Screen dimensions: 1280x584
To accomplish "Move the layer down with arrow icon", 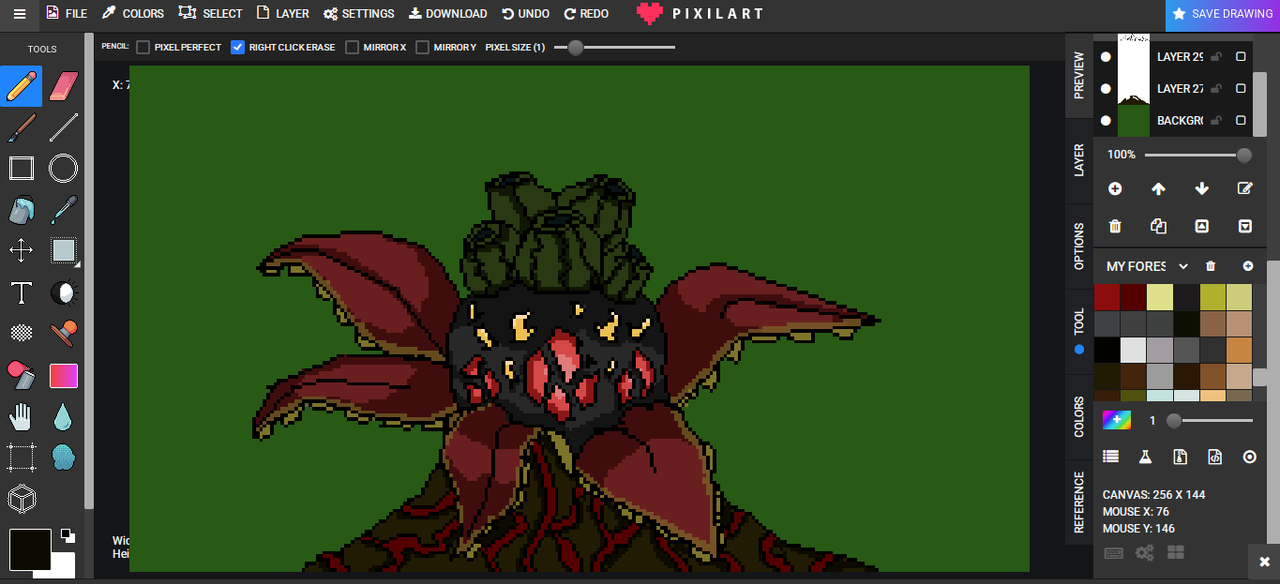I will pos(1202,188).
